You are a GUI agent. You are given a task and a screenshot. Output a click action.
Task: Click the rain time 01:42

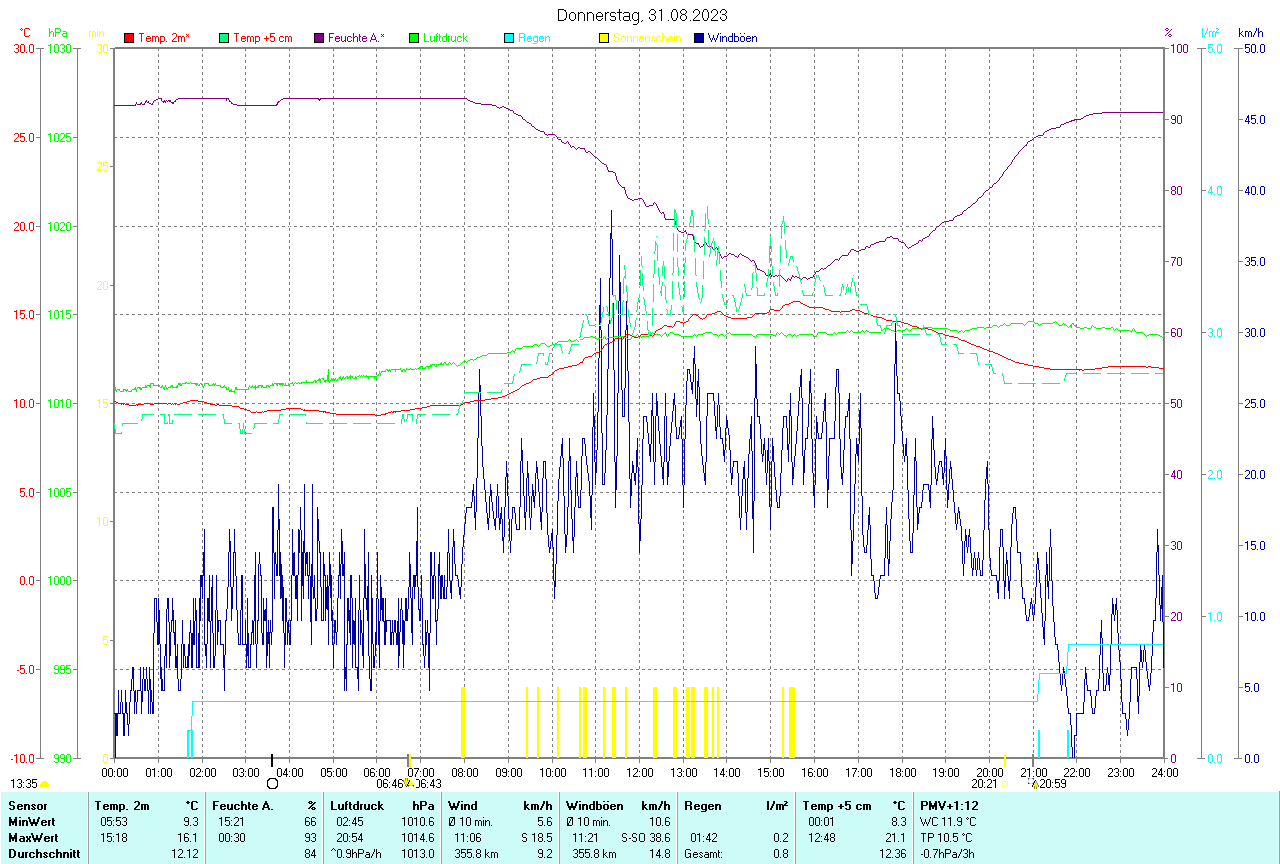pos(704,838)
